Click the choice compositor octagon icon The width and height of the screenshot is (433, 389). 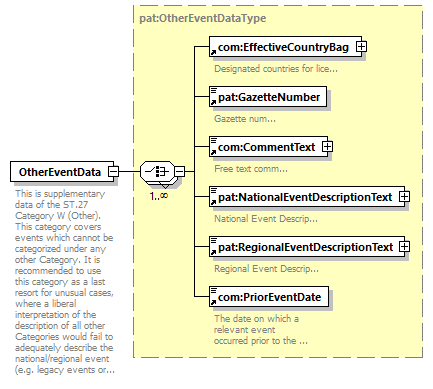coord(157,172)
